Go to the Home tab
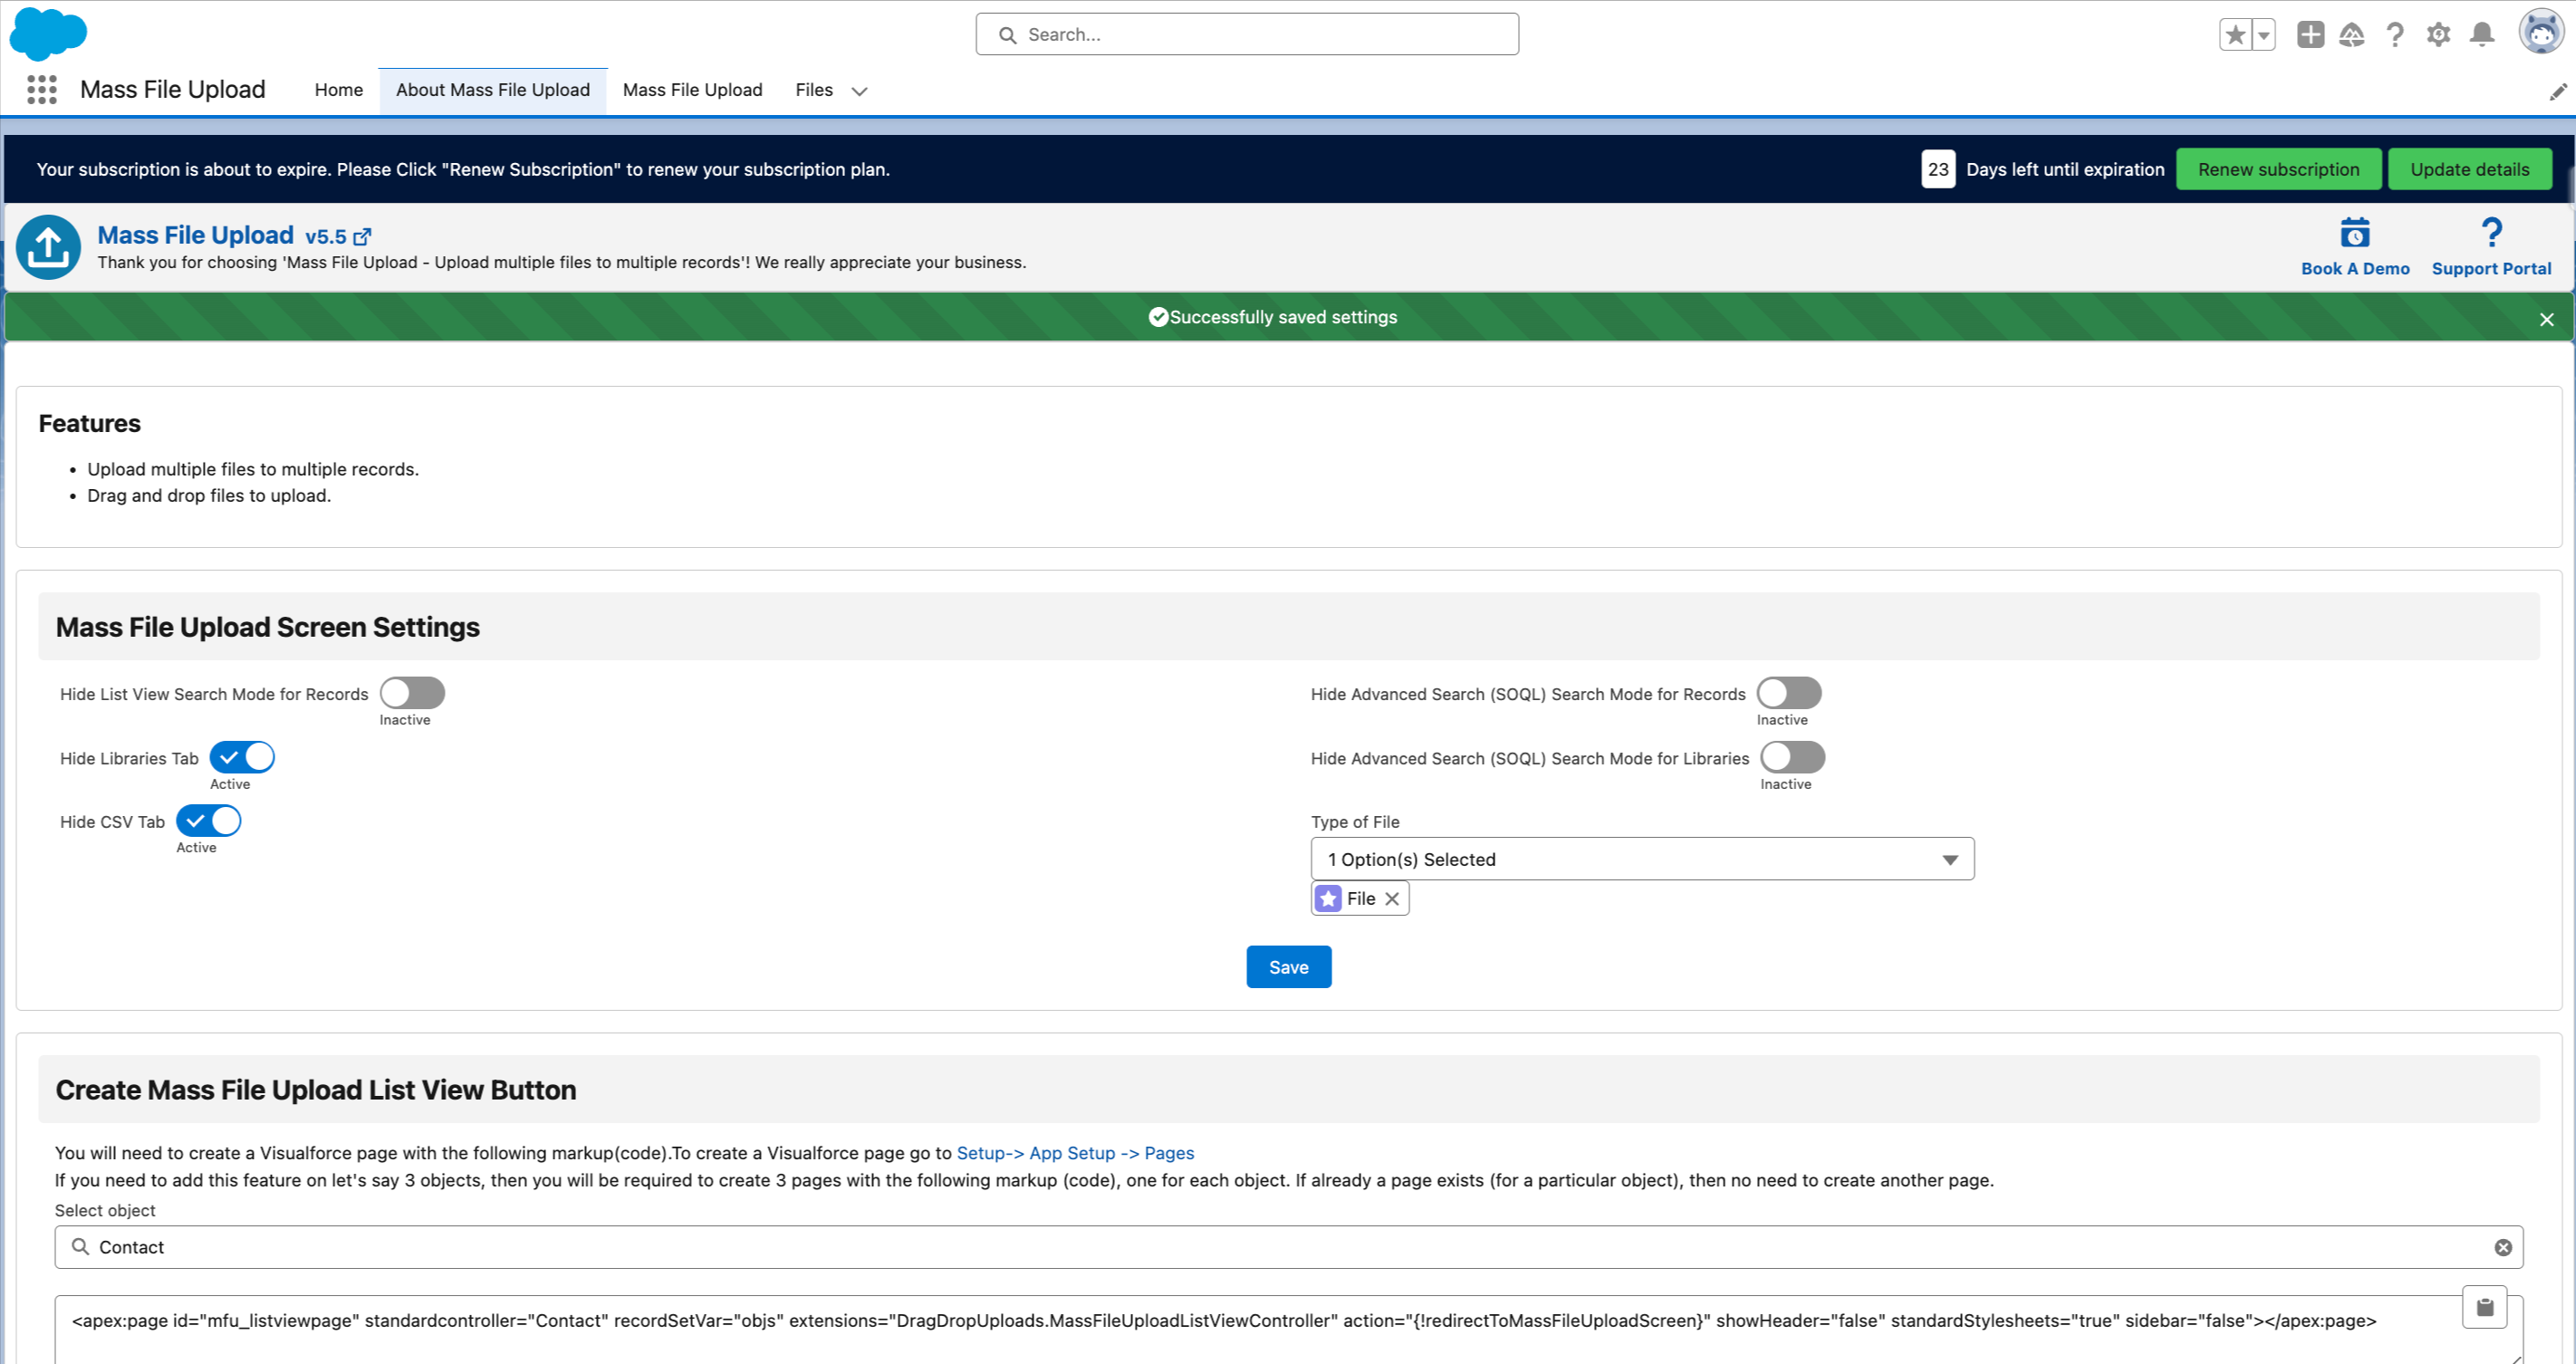The image size is (2576, 1364). [x=338, y=90]
